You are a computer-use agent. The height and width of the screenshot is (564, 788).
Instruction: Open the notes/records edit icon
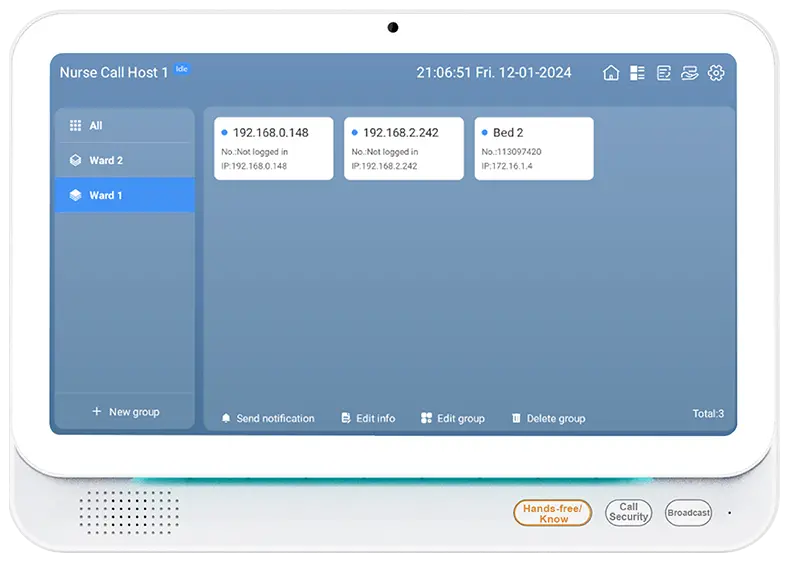point(663,73)
